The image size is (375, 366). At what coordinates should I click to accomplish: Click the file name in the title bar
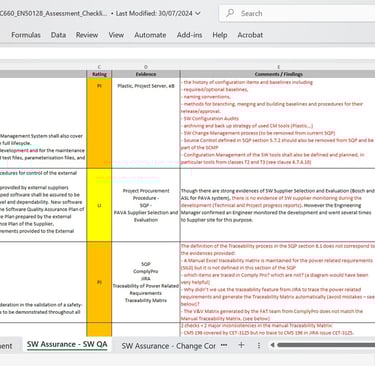[x=53, y=13]
